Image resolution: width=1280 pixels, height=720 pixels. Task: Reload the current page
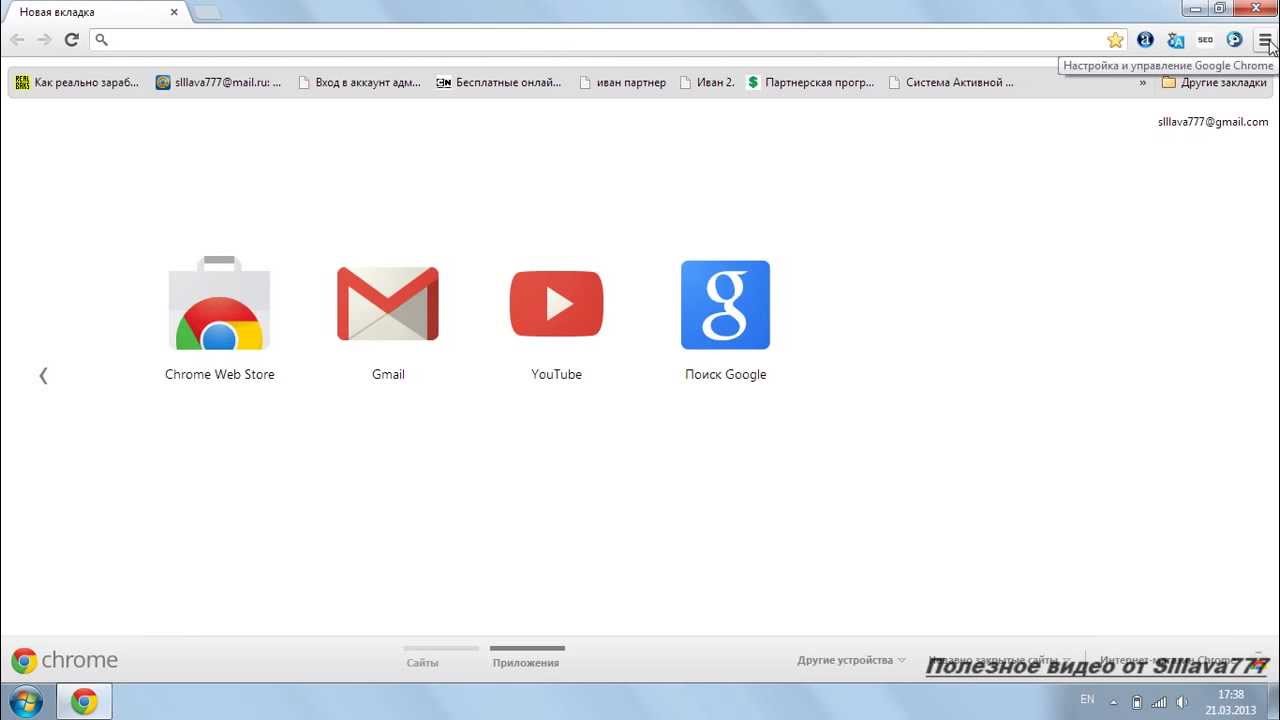[72, 40]
